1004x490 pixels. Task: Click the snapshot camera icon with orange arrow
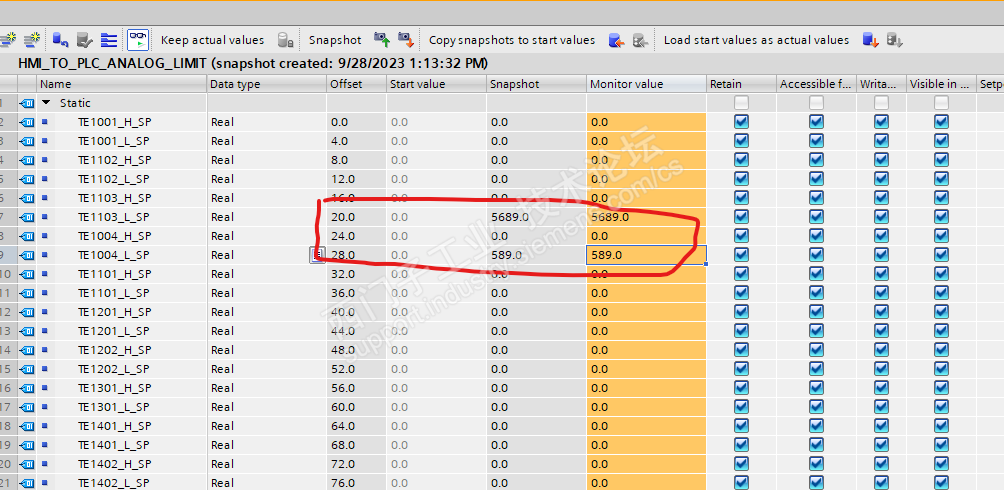tap(405, 40)
